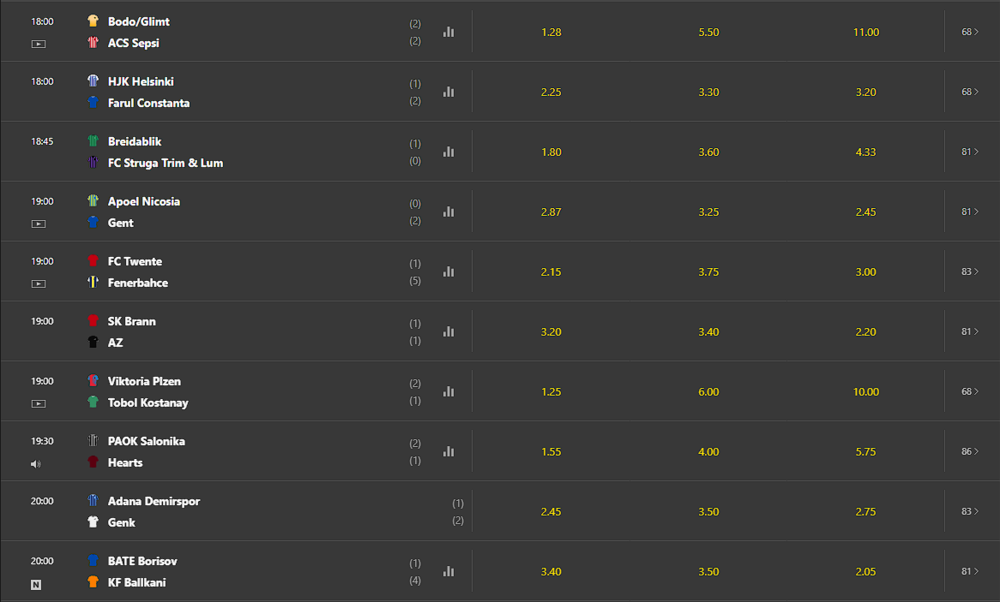Image resolution: width=1000 pixels, height=602 pixels.
Task: Open statistics icon for Breidablik match
Action: click(449, 152)
